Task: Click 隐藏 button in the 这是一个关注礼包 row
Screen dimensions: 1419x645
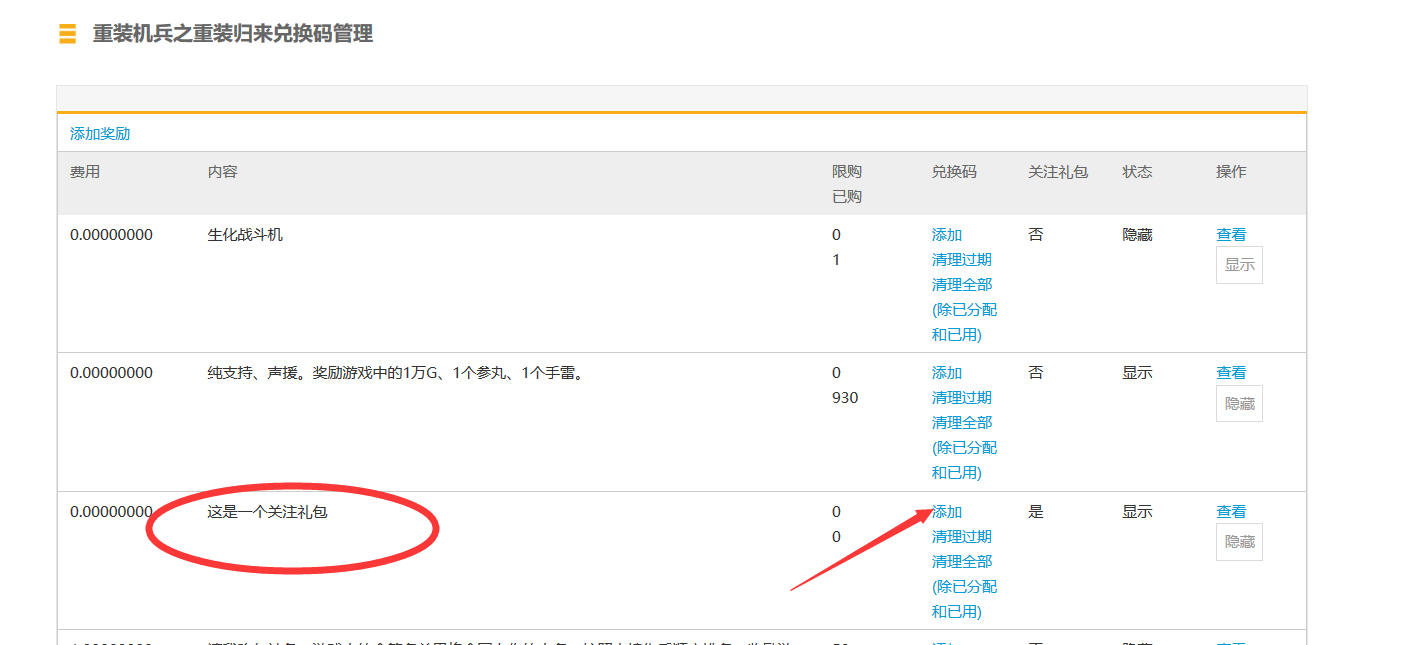Action: click(1239, 542)
